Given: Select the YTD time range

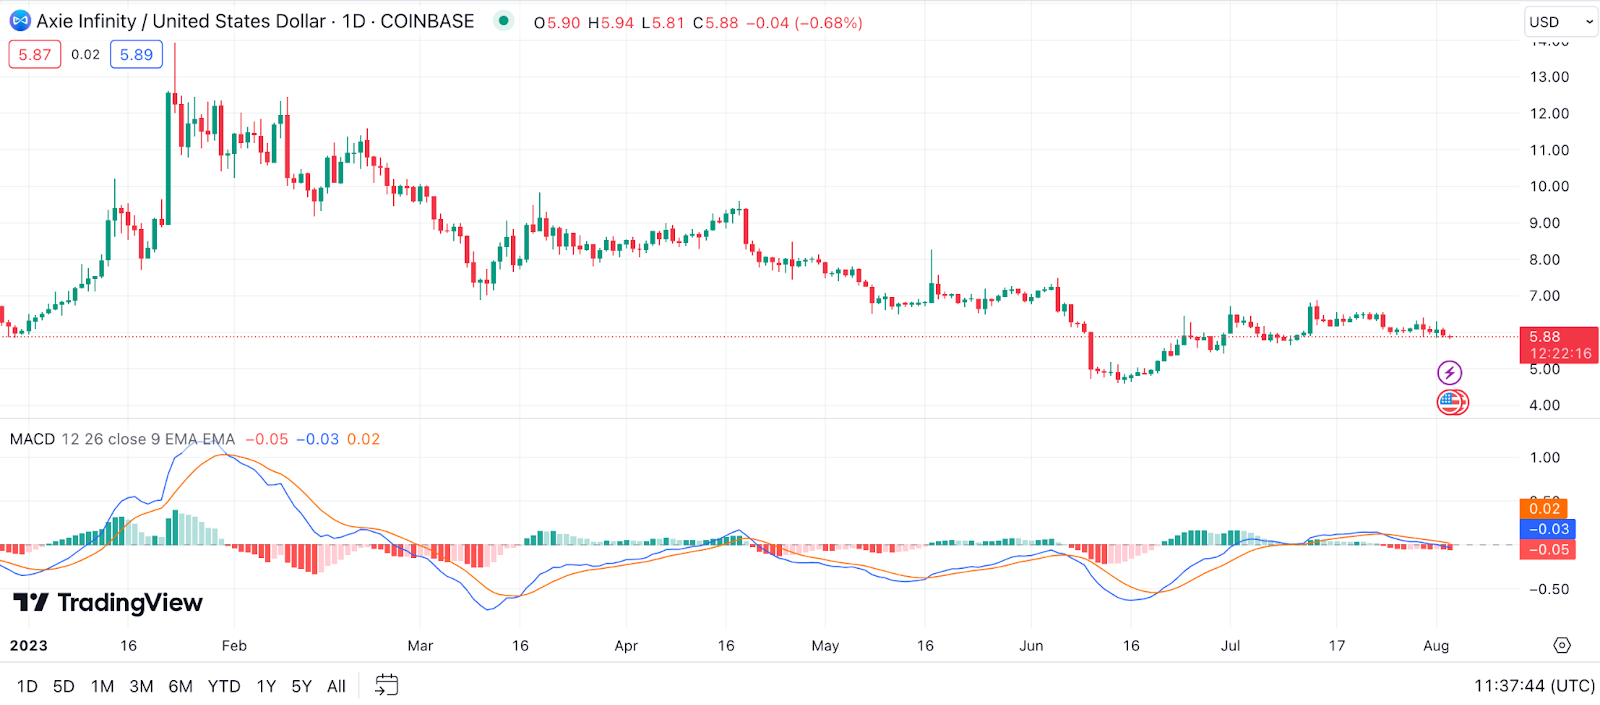Looking at the screenshot, I should pyautogui.click(x=224, y=686).
